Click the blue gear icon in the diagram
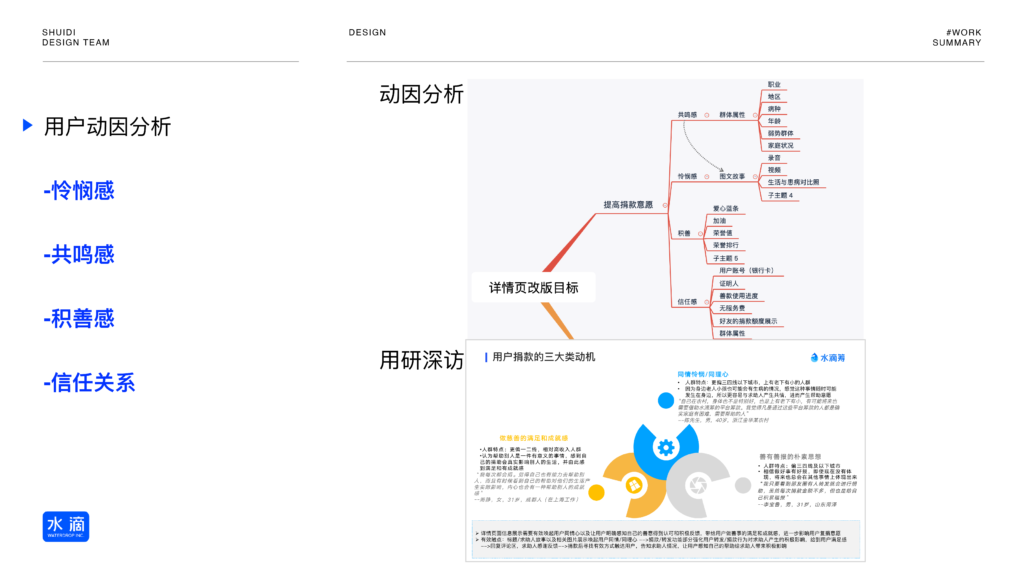Image resolution: width=1024 pixels, height=576 pixels. coord(665,447)
